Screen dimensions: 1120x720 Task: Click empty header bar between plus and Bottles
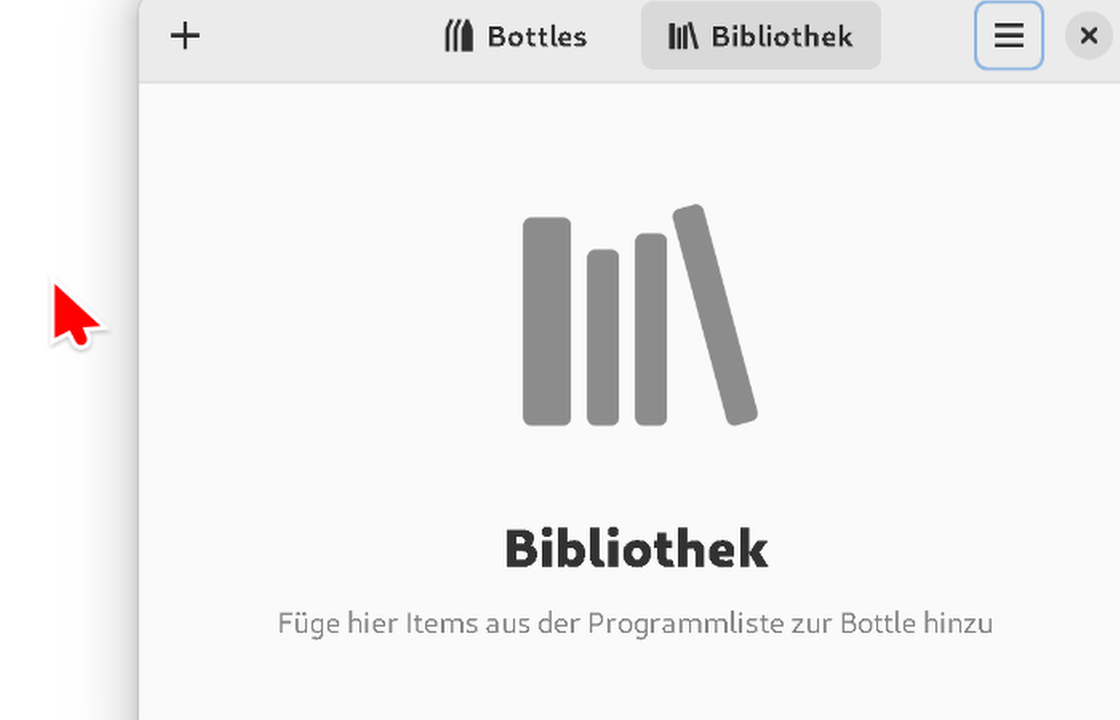coord(321,36)
